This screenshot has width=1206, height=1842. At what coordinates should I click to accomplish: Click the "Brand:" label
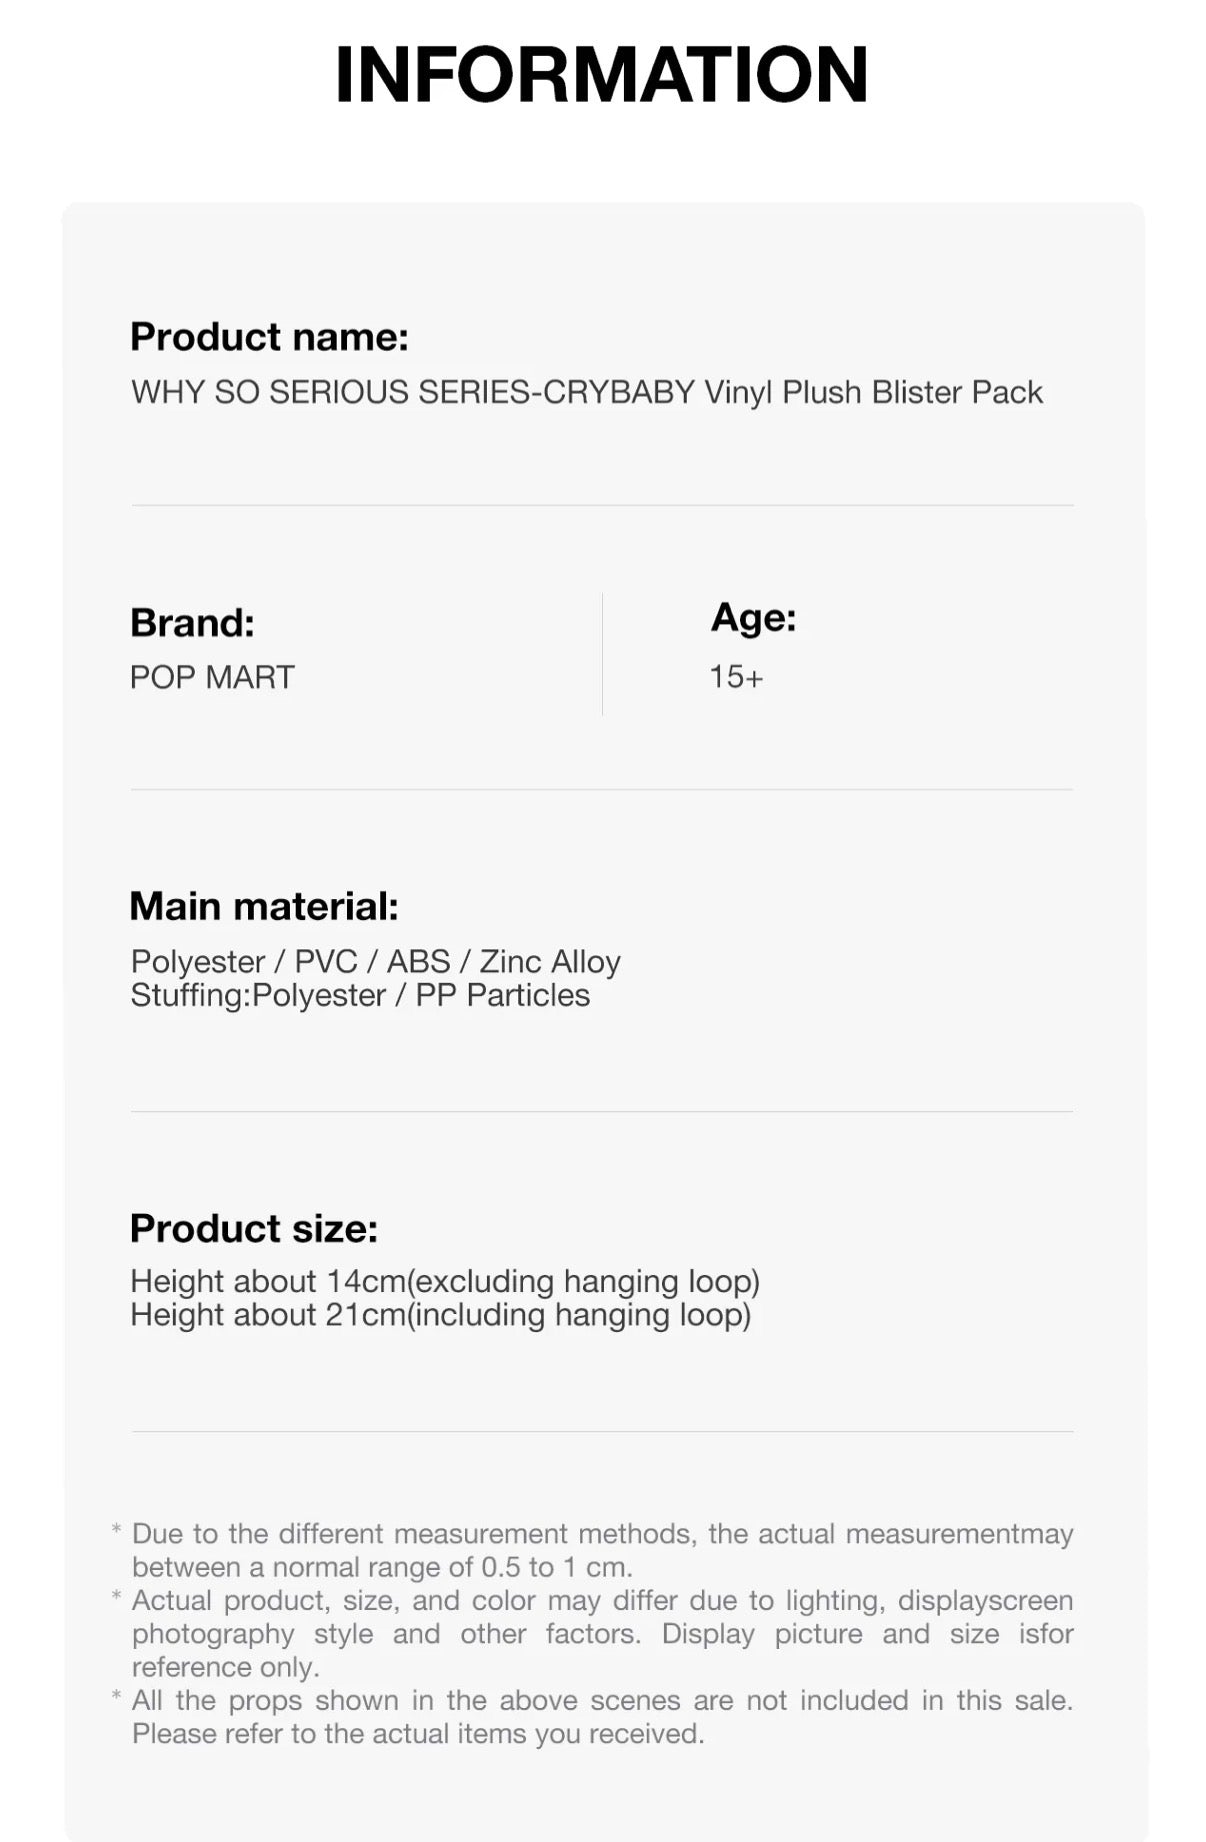[192, 623]
